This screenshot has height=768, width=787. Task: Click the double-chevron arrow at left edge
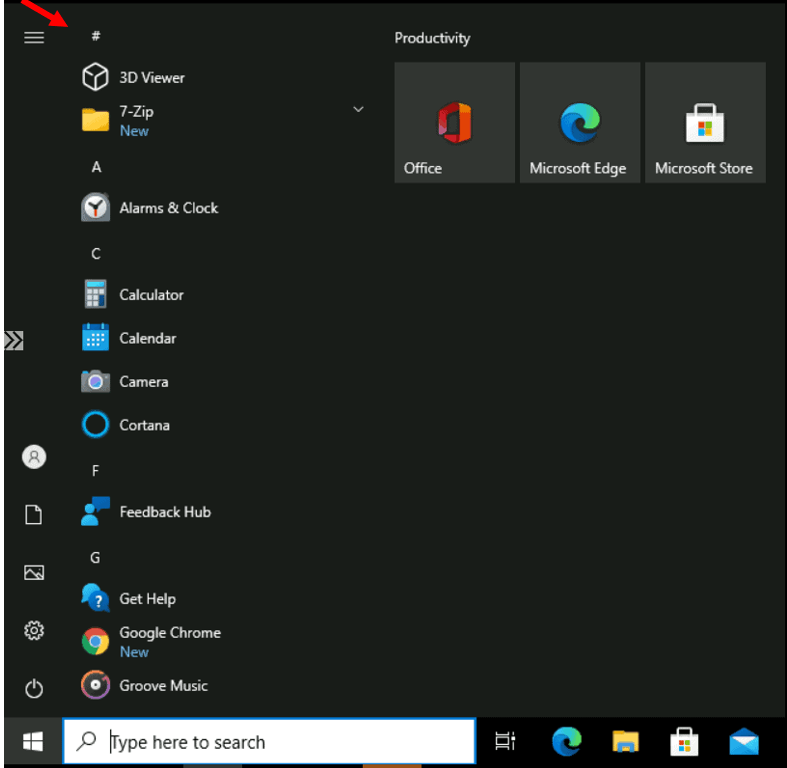pyautogui.click(x=14, y=340)
